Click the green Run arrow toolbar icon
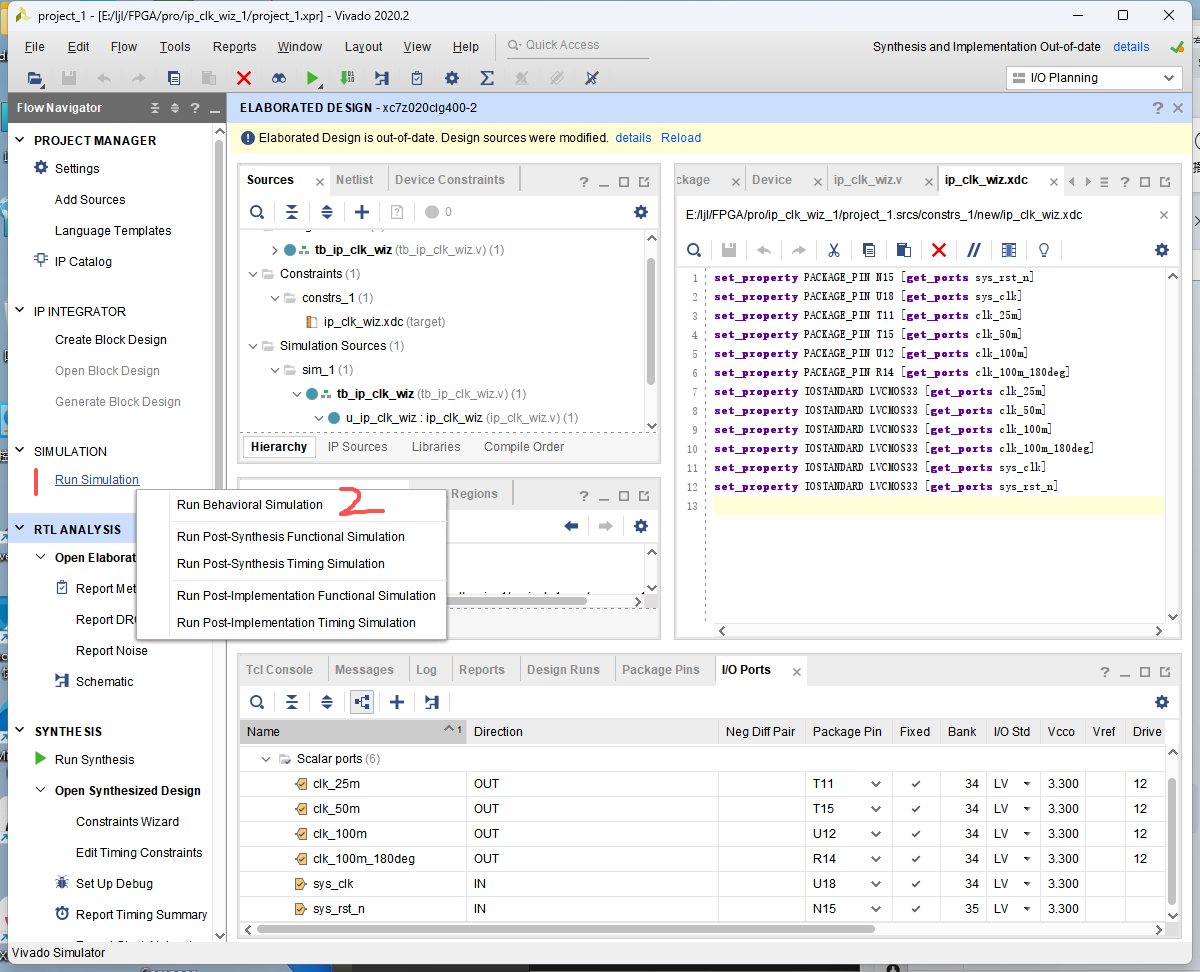This screenshot has height=972, width=1200. (313, 78)
